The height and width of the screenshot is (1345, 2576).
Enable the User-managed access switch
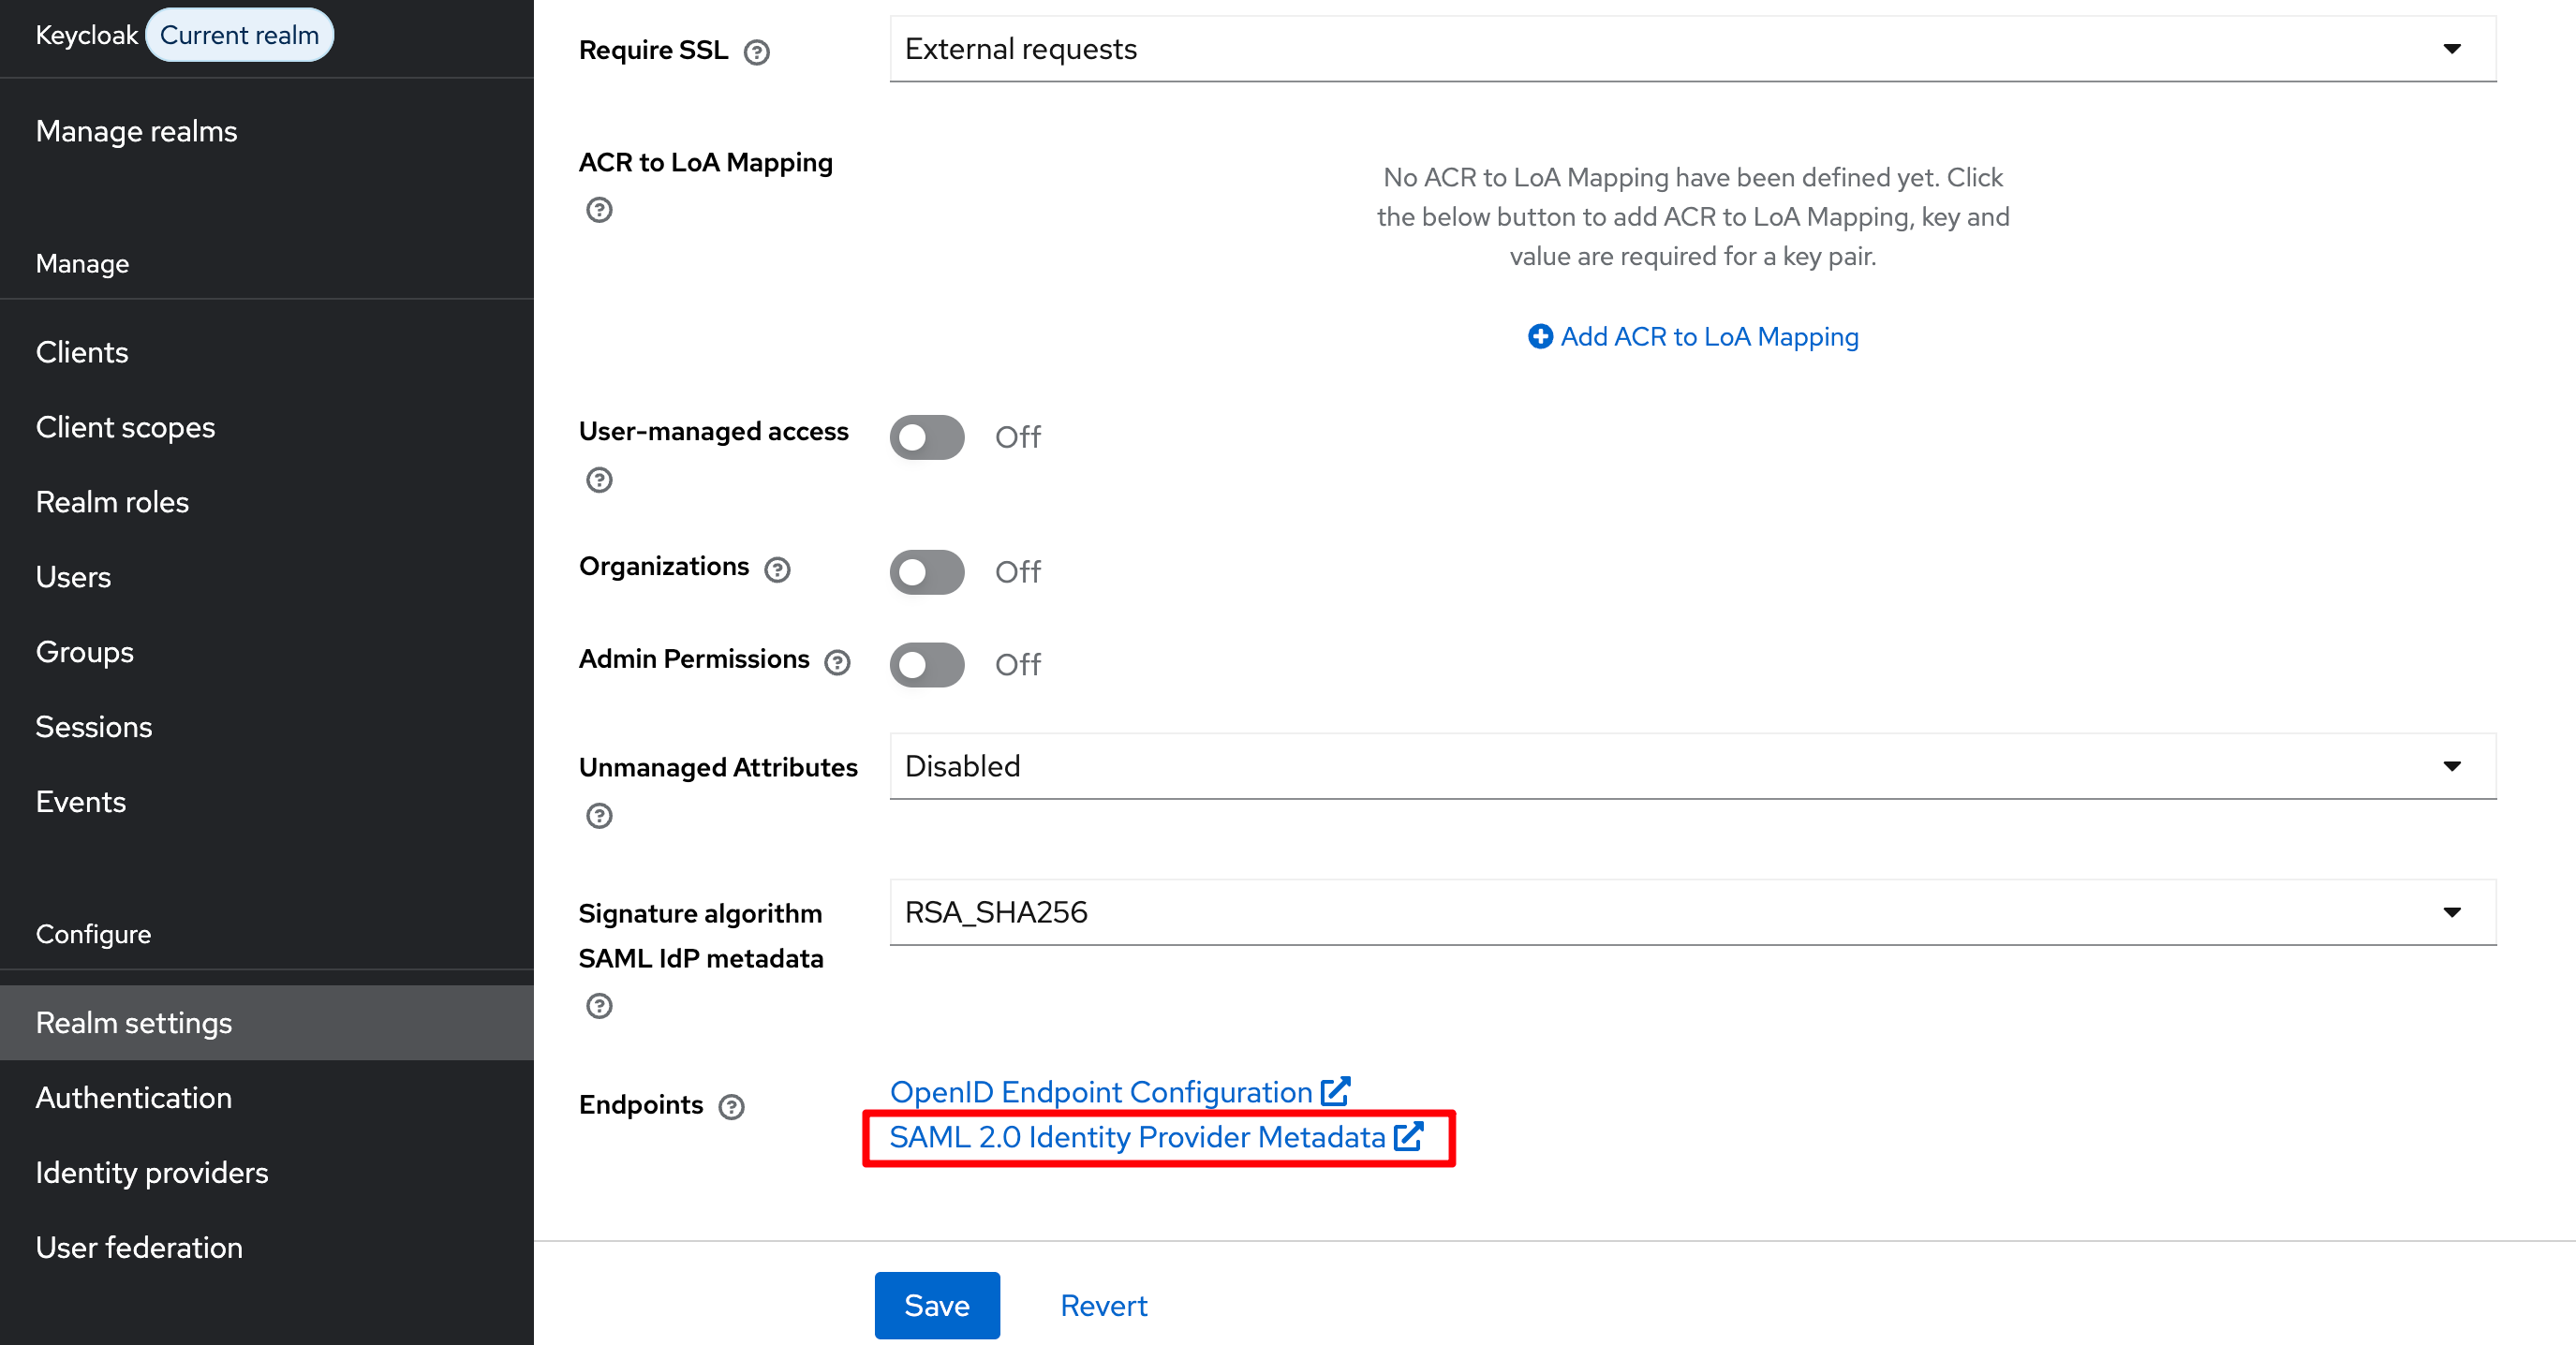[x=927, y=437]
